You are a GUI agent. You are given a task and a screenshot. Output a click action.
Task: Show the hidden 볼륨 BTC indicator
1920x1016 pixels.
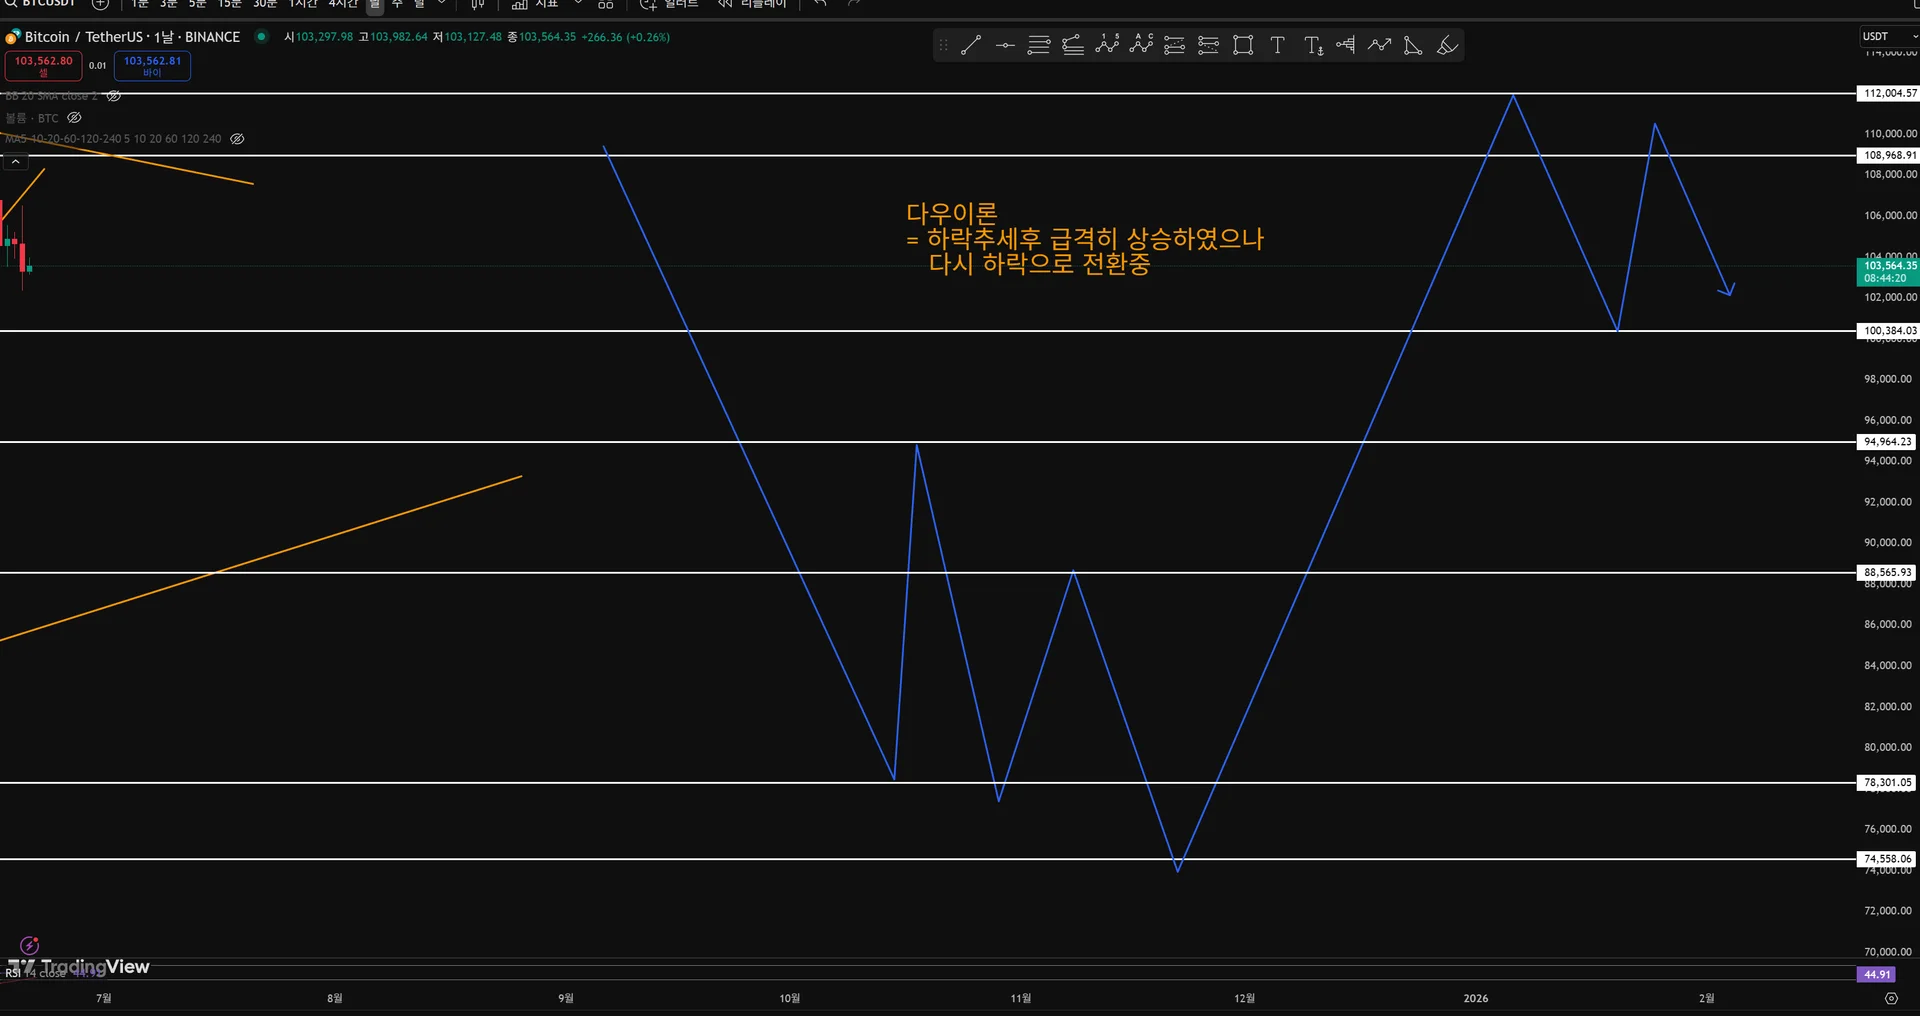(74, 118)
